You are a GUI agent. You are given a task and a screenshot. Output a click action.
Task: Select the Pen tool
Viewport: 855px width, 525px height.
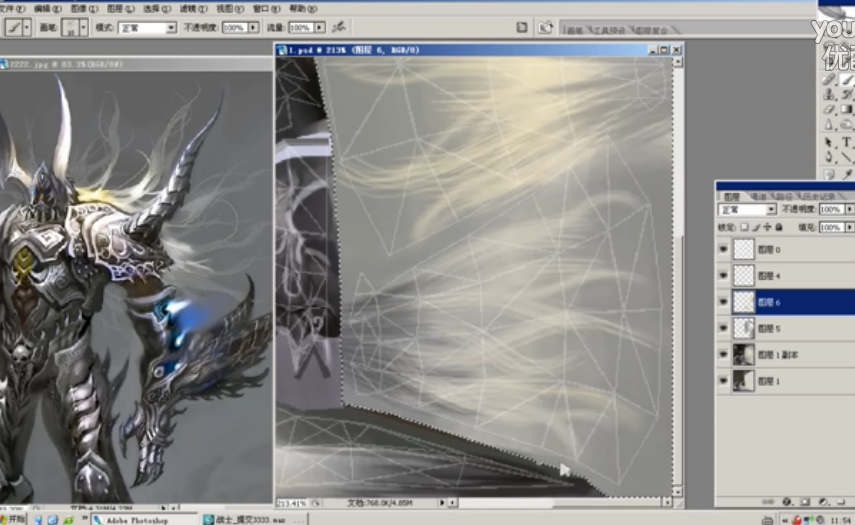[829, 157]
